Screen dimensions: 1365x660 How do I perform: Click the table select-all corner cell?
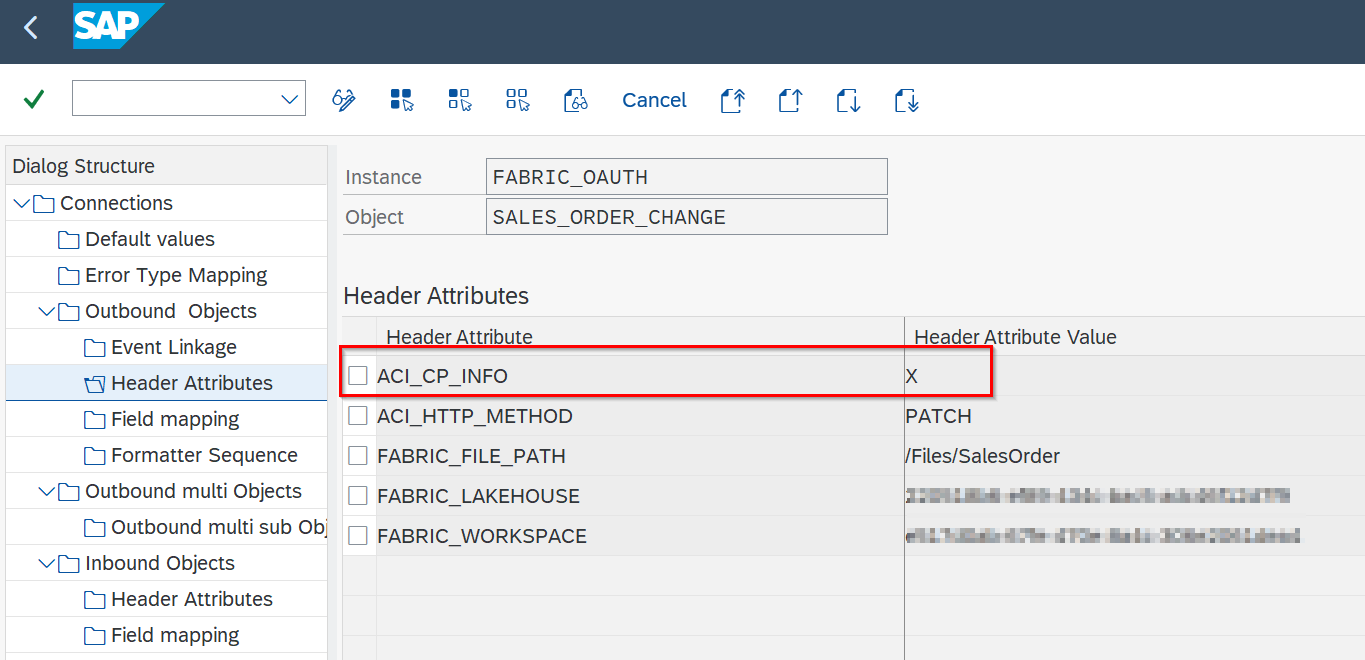(359, 337)
